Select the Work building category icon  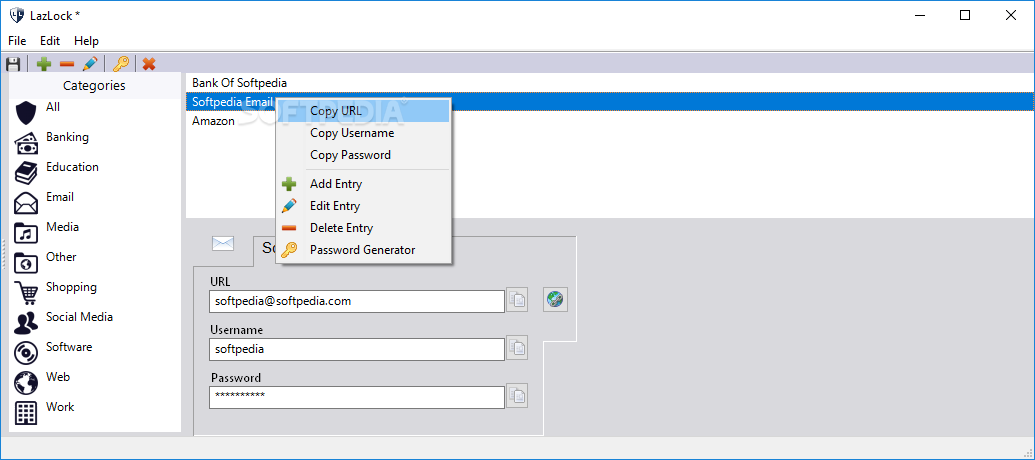coord(26,413)
